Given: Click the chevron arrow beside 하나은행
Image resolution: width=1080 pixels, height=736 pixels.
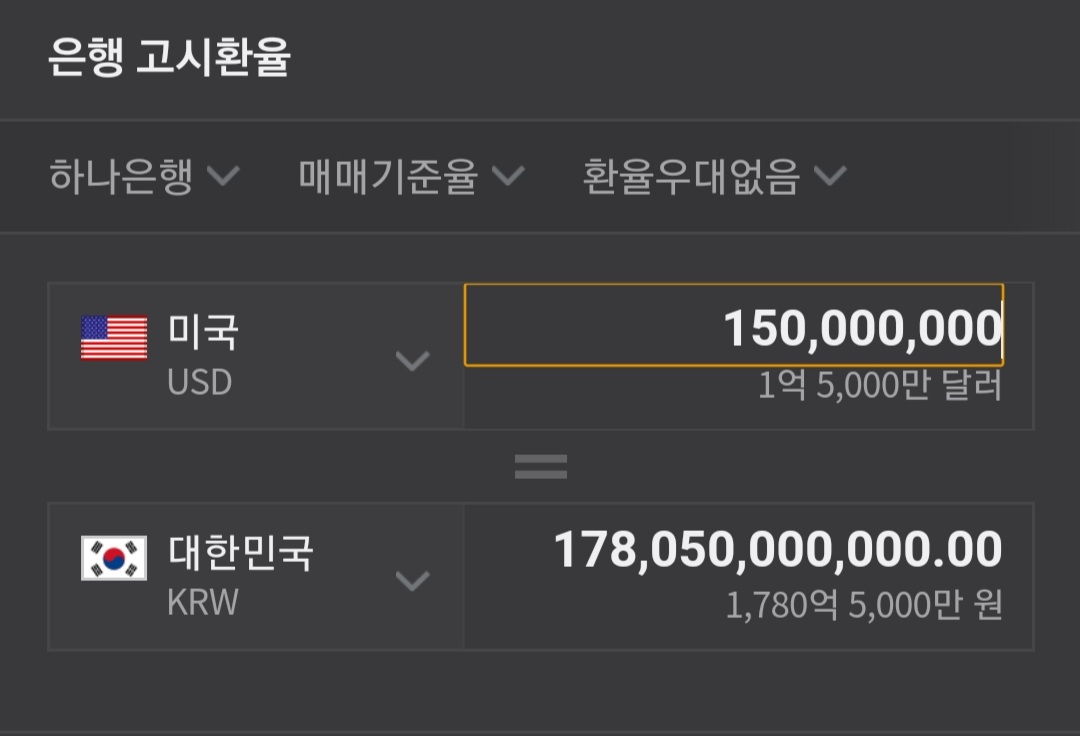Looking at the screenshot, I should click(x=222, y=177).
